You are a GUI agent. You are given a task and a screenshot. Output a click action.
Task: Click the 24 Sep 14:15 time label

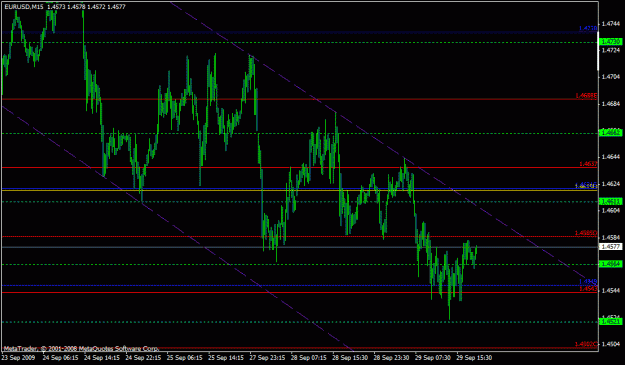(102, 358)
